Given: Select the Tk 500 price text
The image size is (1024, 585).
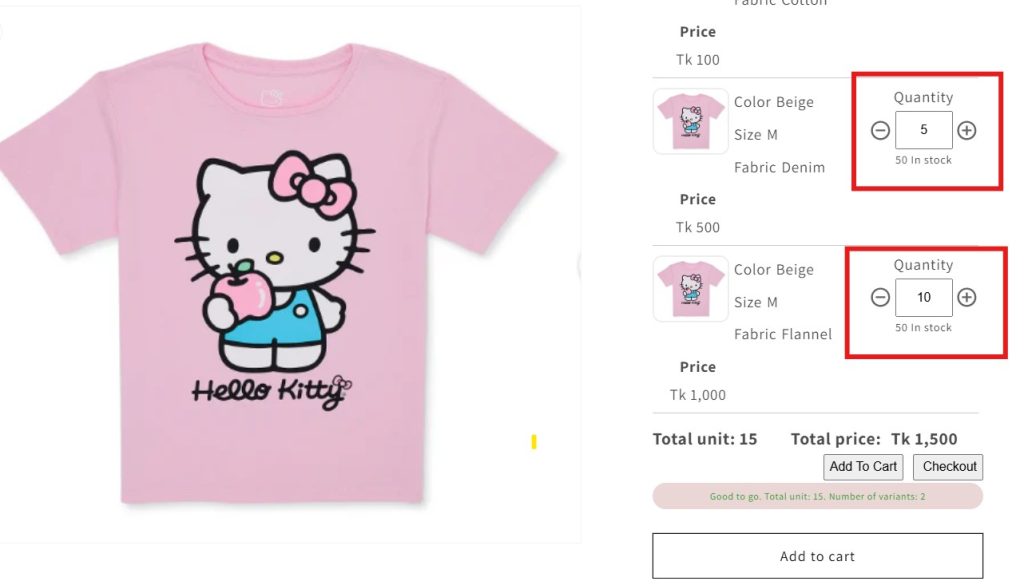Looking at the screenshot, I should point(698,227).
